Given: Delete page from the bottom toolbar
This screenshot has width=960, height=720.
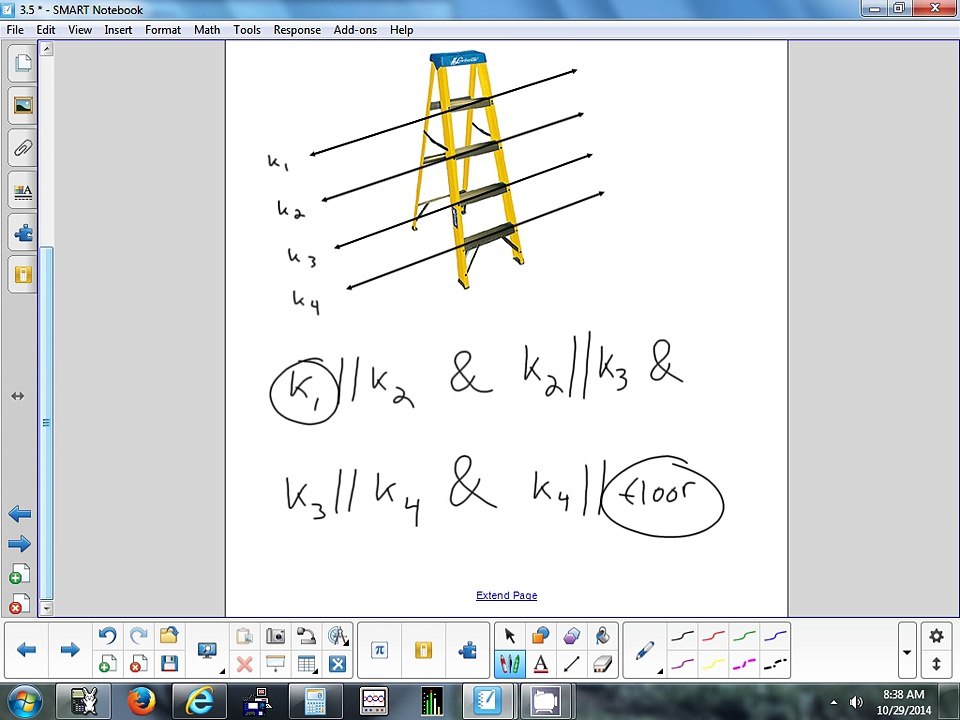Looking at the screenshot, I should (x=139, y=664).
